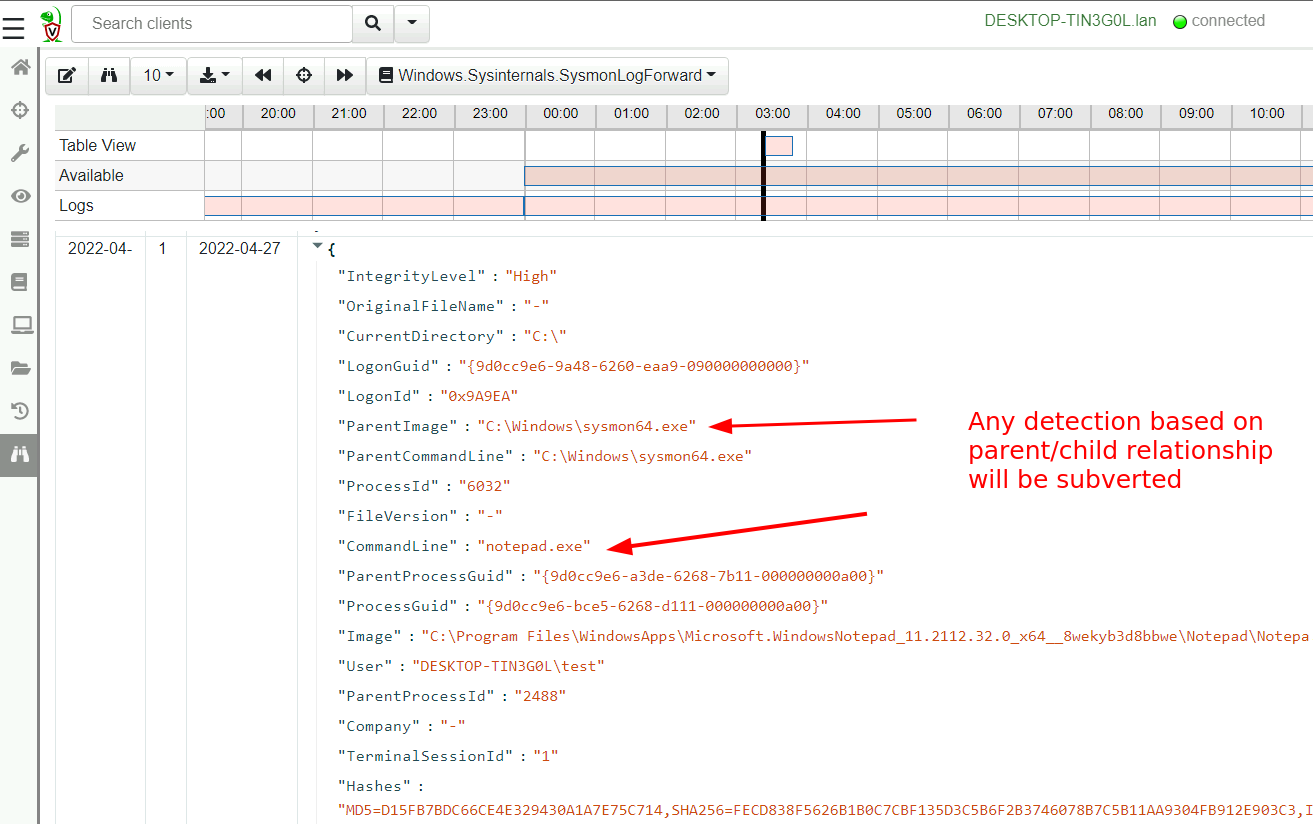This screenshot has width=1313, height=824.
Task: Click the 00:00 timeline hour label
Action: coord(560,114)
